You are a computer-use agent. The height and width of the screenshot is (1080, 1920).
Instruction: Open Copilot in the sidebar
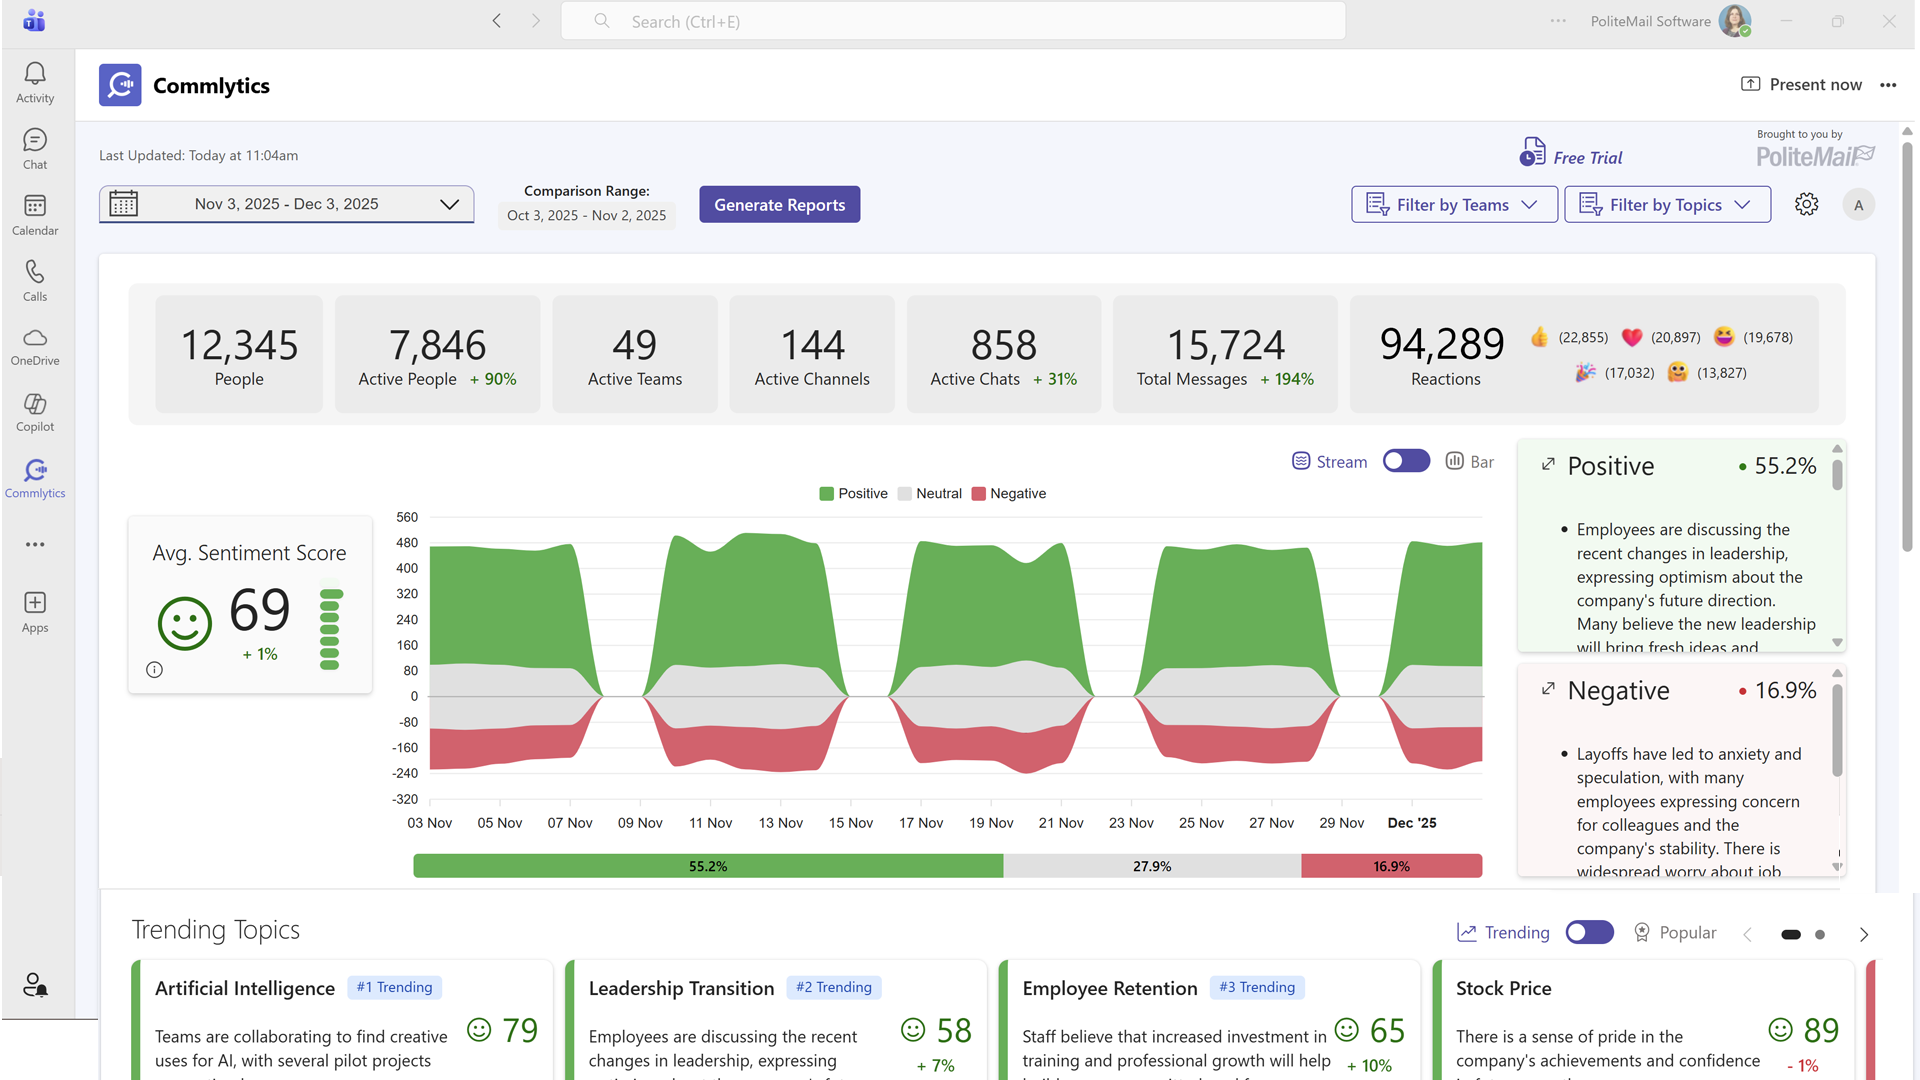[x=35, y=411]
